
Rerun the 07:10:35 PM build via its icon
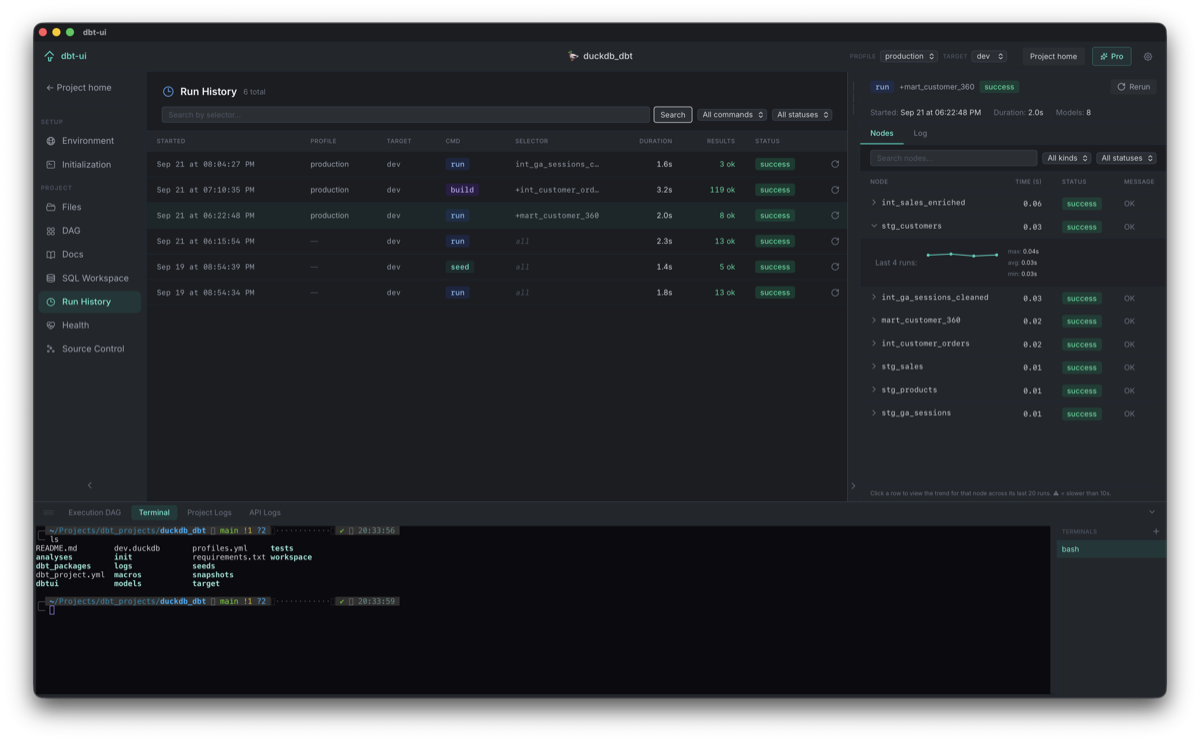835,190
